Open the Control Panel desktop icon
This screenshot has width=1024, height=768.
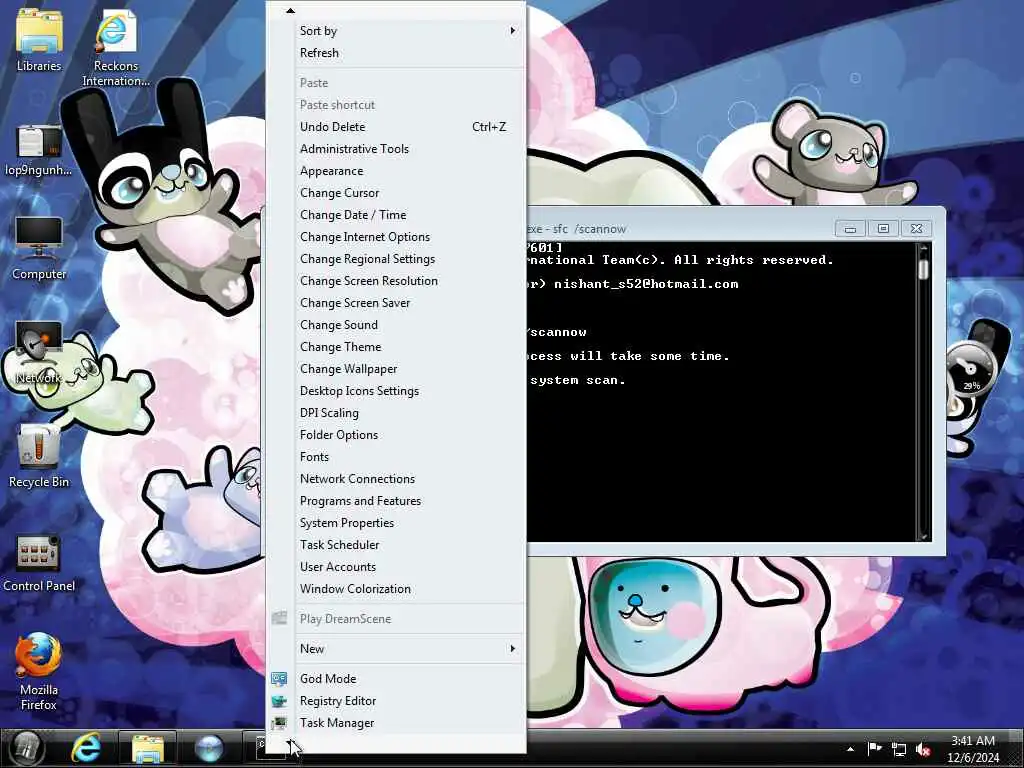[x=39, y=563]
